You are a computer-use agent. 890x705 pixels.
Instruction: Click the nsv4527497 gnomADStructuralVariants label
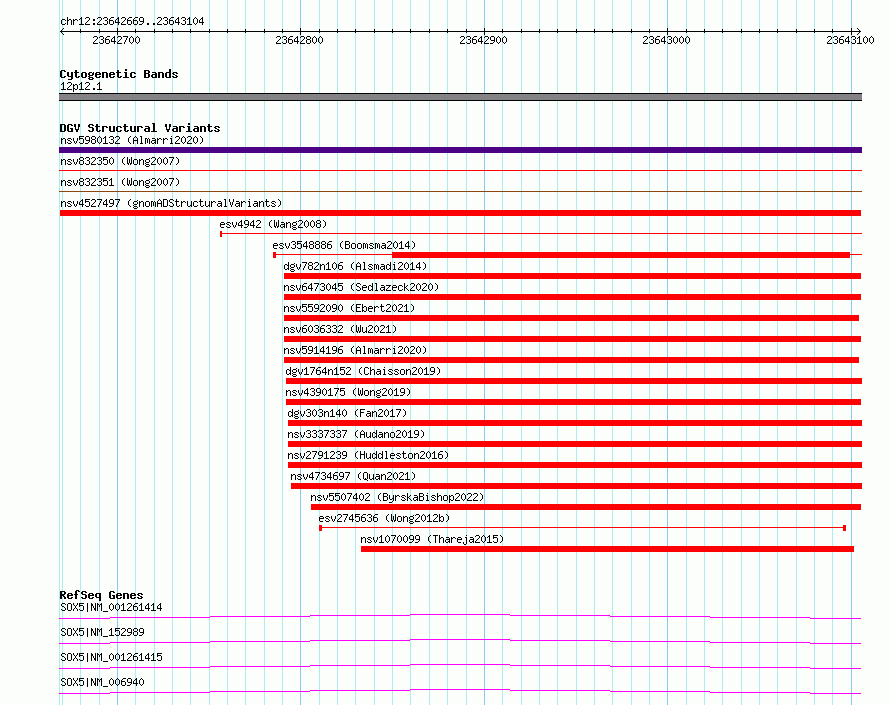point(171,203)
